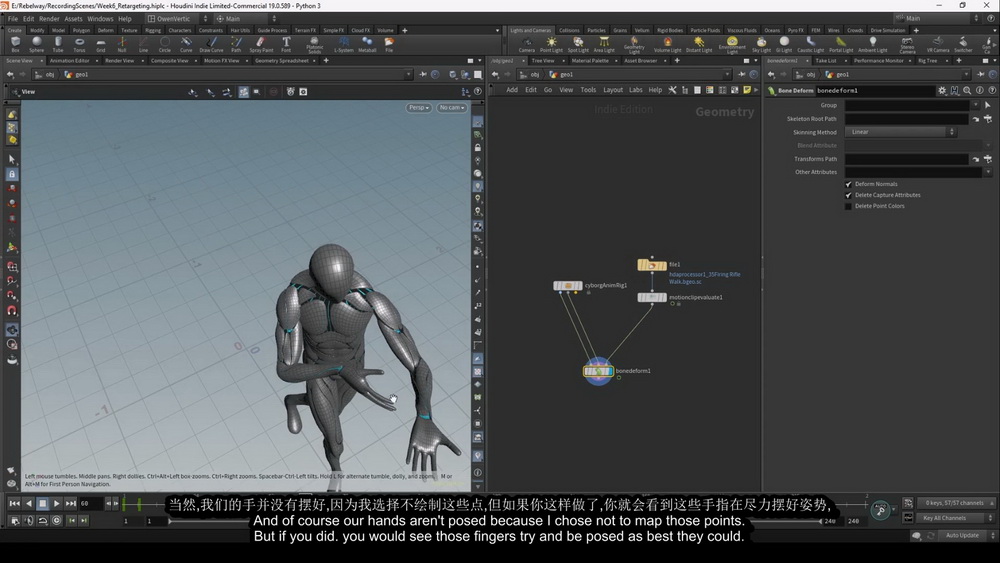Open the No cam camera dropdown

point(451,108)
